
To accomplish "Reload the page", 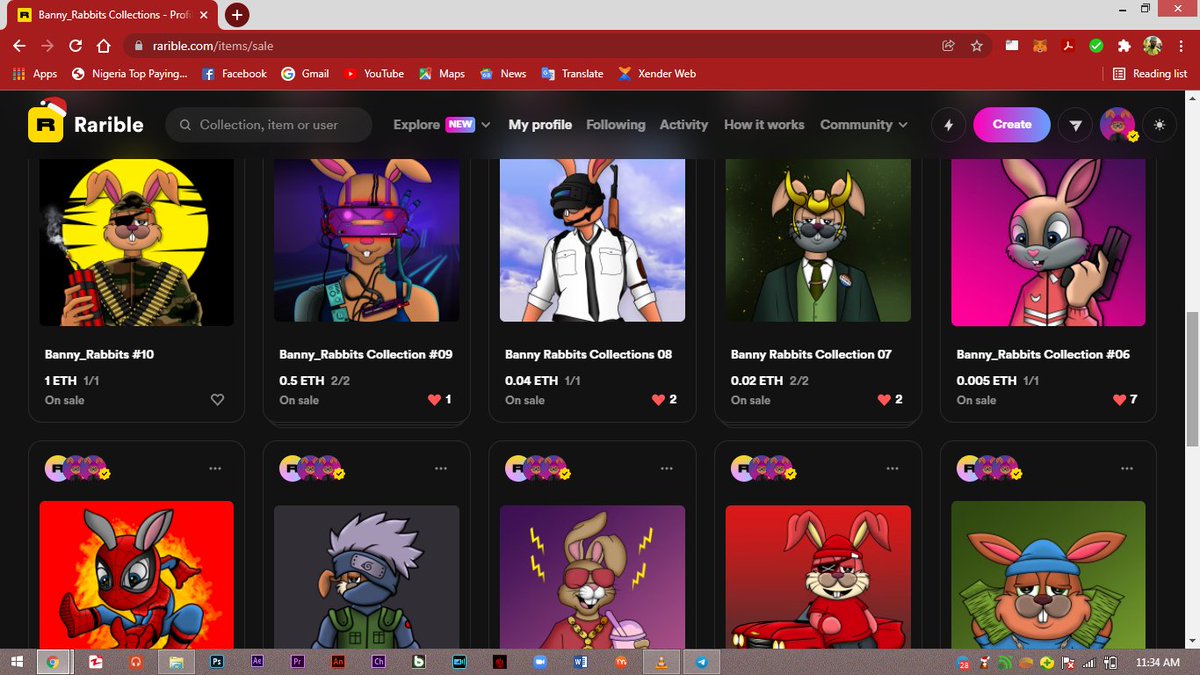I will point(75,46).
